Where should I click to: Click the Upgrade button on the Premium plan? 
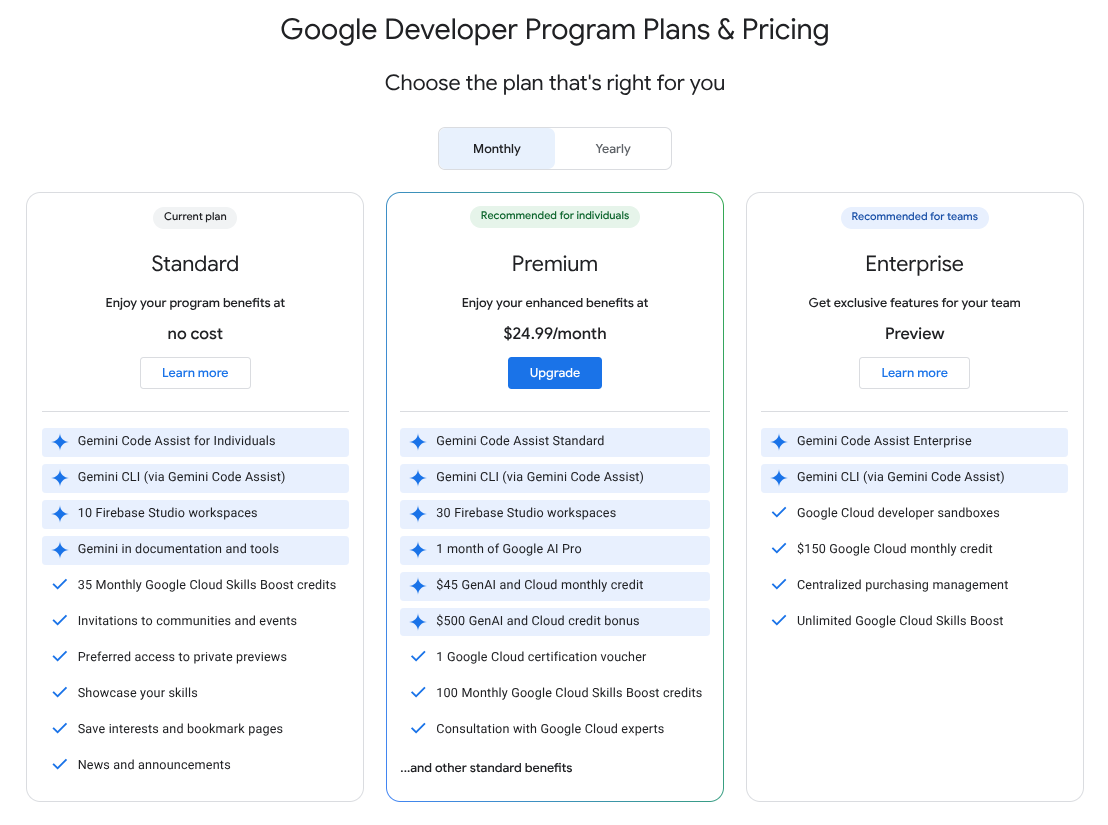point(555,372)
